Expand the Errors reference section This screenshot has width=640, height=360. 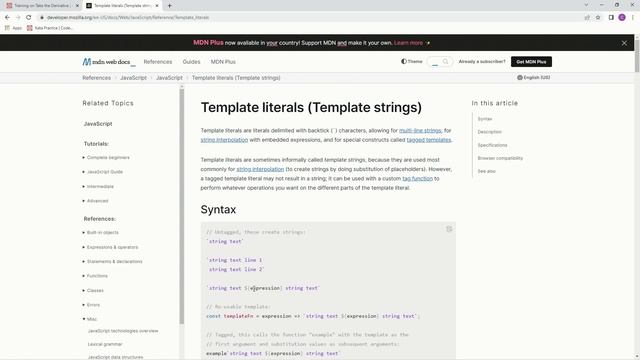[x=93, y=305]
